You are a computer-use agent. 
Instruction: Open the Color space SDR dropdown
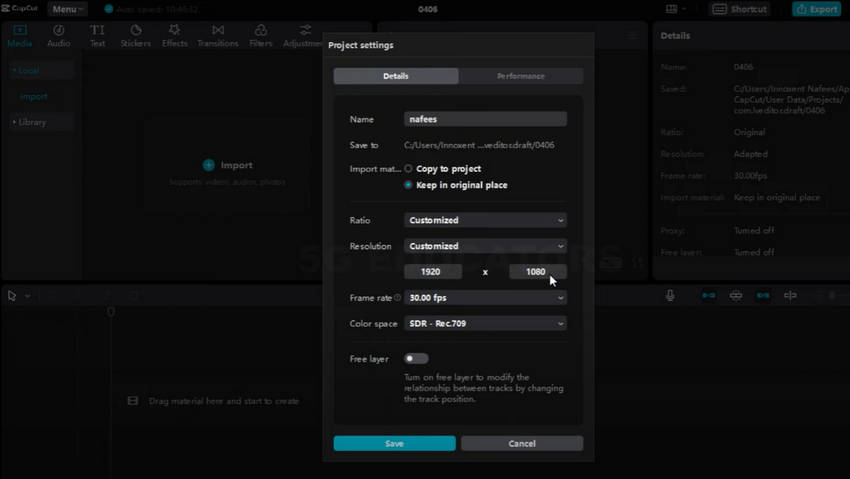point(485,323)
